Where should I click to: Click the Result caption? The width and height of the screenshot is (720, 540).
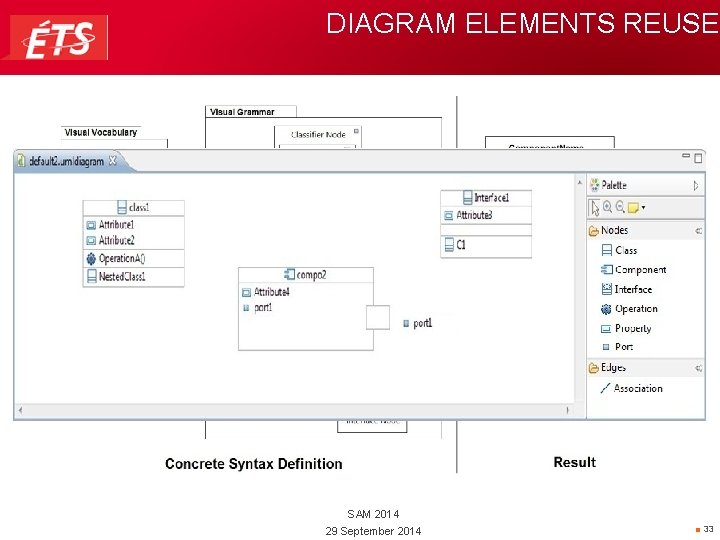click(x=574, y=462)
